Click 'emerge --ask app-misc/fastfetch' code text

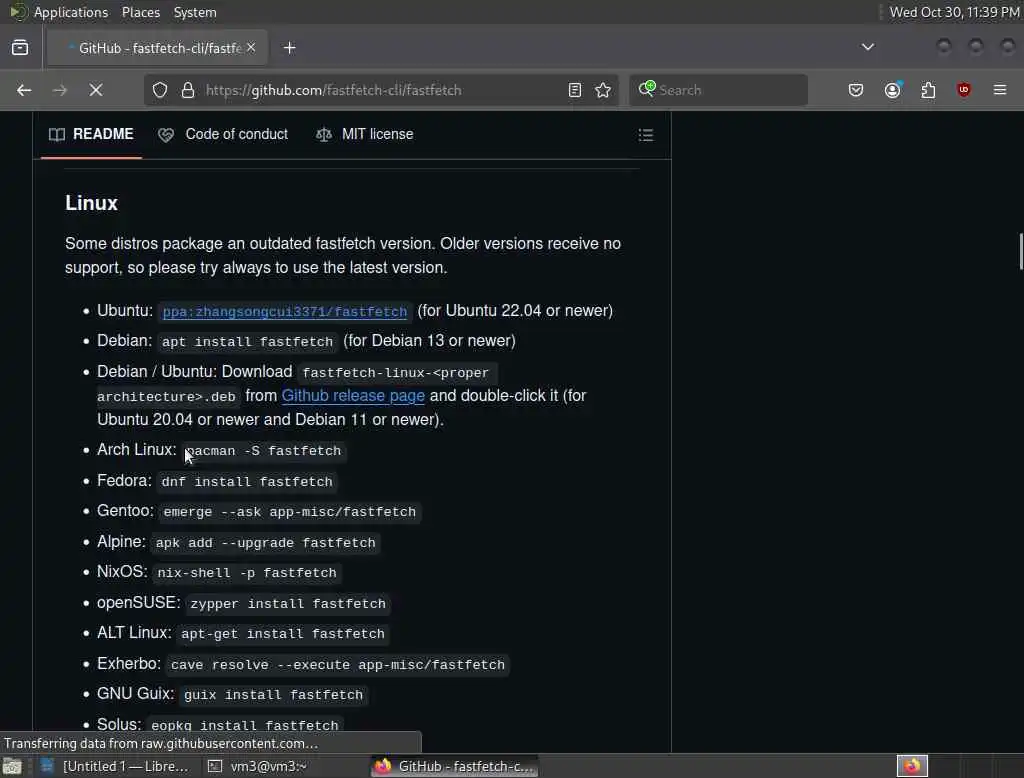[289, 511]
